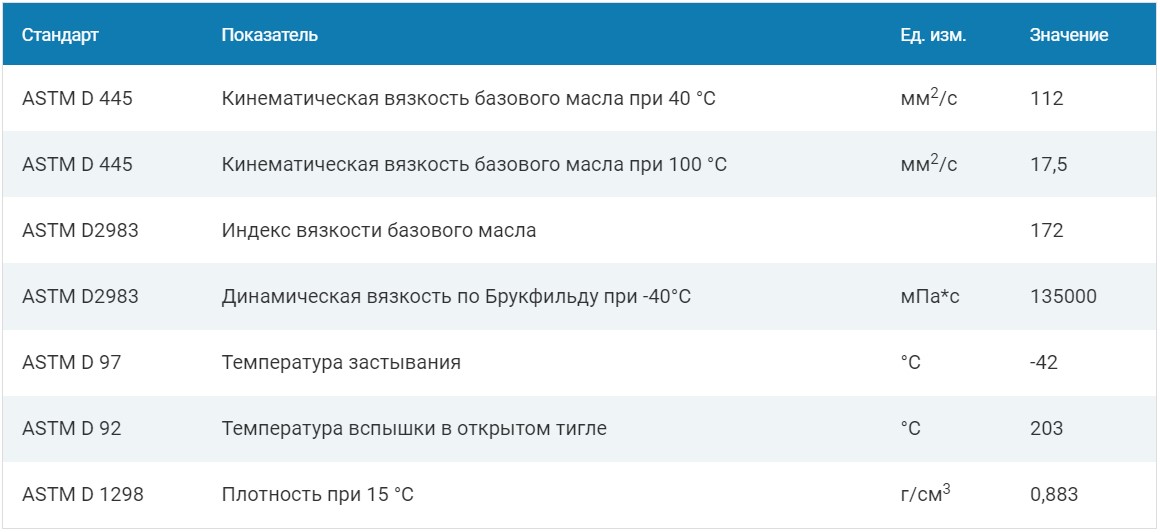Click Индекс вязкости базового масла text
The image size is (1160, 532).
pyautogui.click(x=379, y=231)
